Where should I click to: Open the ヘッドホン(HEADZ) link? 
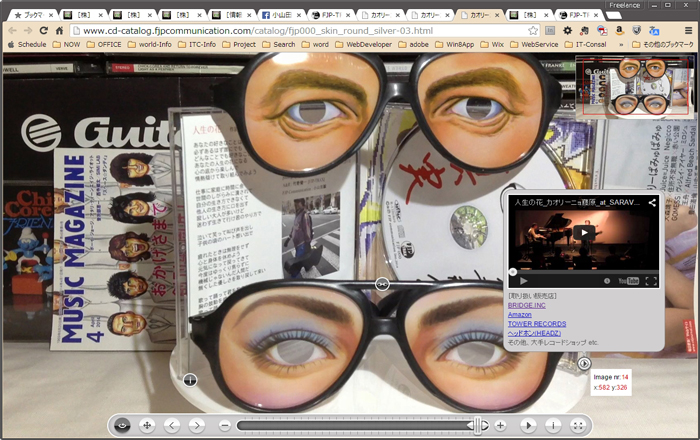(x=534, y=333)
